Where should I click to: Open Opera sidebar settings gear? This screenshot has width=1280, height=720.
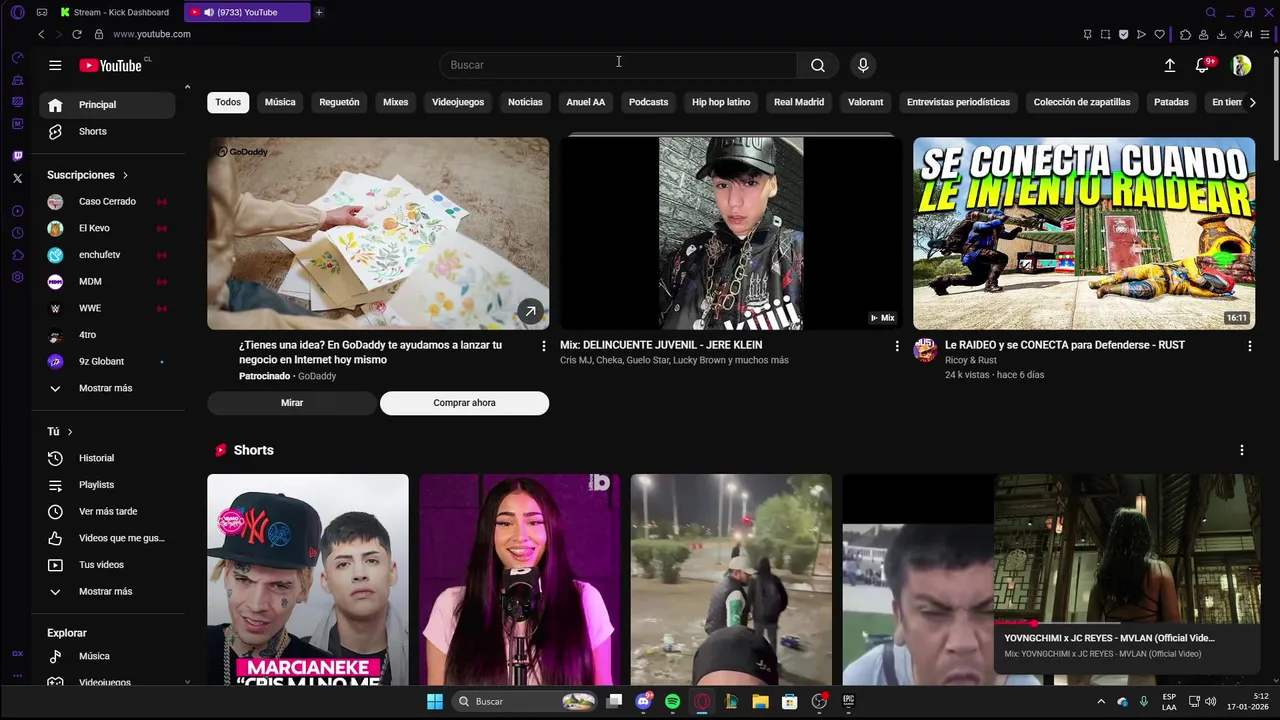coord(17,277)
